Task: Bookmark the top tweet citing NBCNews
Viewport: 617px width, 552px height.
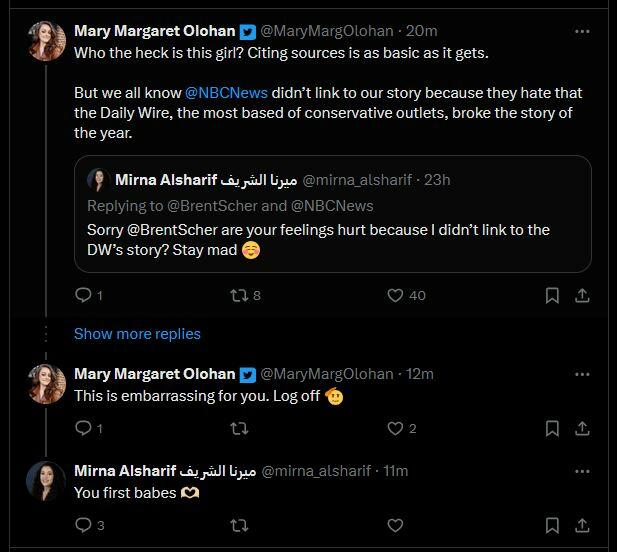Action: [x=552, y=295]
